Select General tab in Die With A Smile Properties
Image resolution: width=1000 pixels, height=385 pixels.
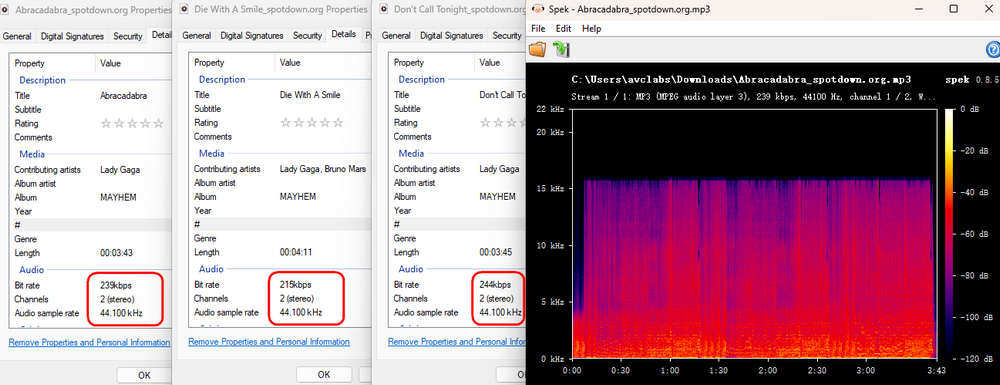(x=196, y=36)
